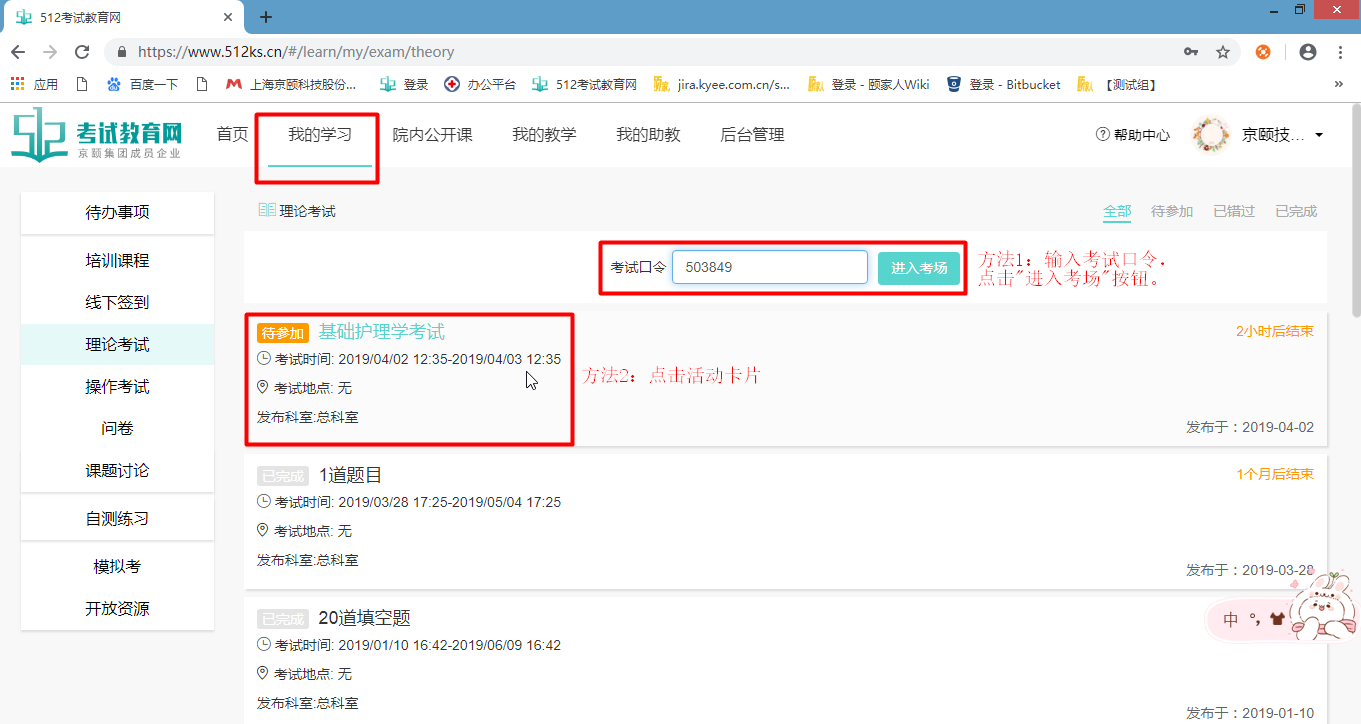Click the user avatar picture
The height and width of the screenshot is (724, 1361).
[1211, 135]
